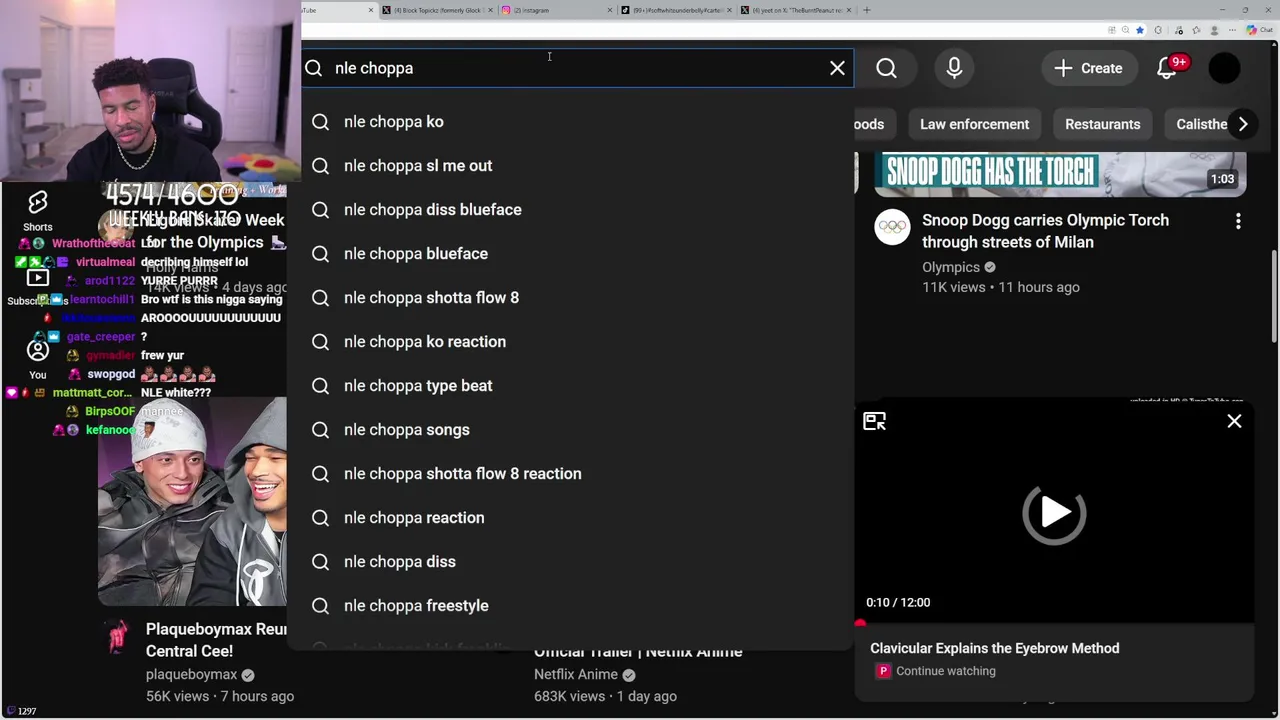The width and height of the screenshot is (1280, 720).
Task: Open the Restaurants filter chip
Action: pos(1102,124)
